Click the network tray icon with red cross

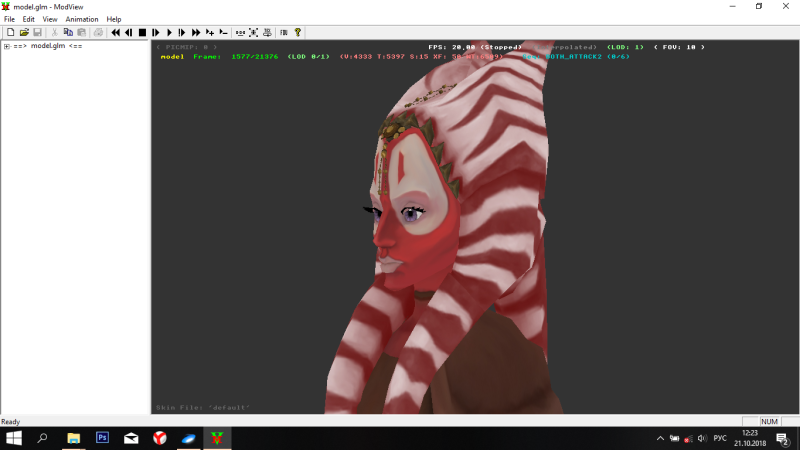coord(688,438)
